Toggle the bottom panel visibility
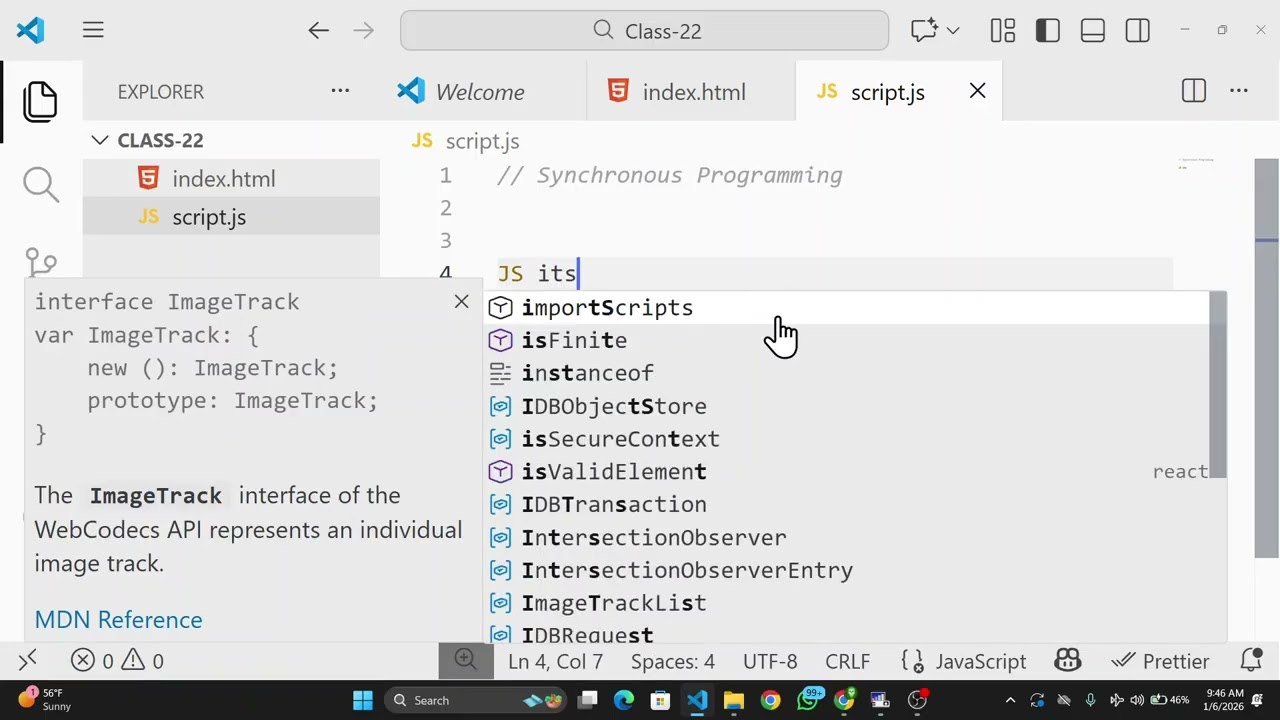 tap(1093, 30)
